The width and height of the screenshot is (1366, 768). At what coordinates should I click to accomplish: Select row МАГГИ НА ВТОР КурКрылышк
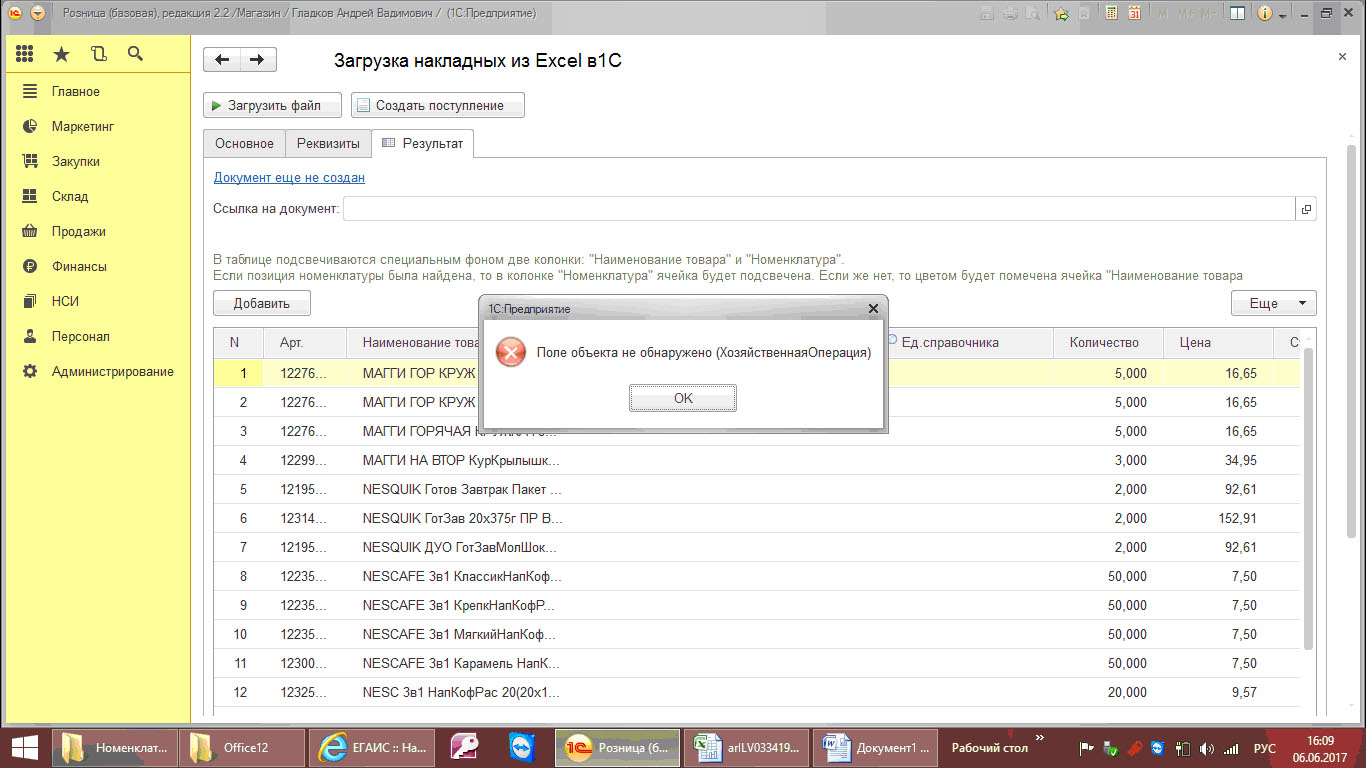click(x=757, y=461)
